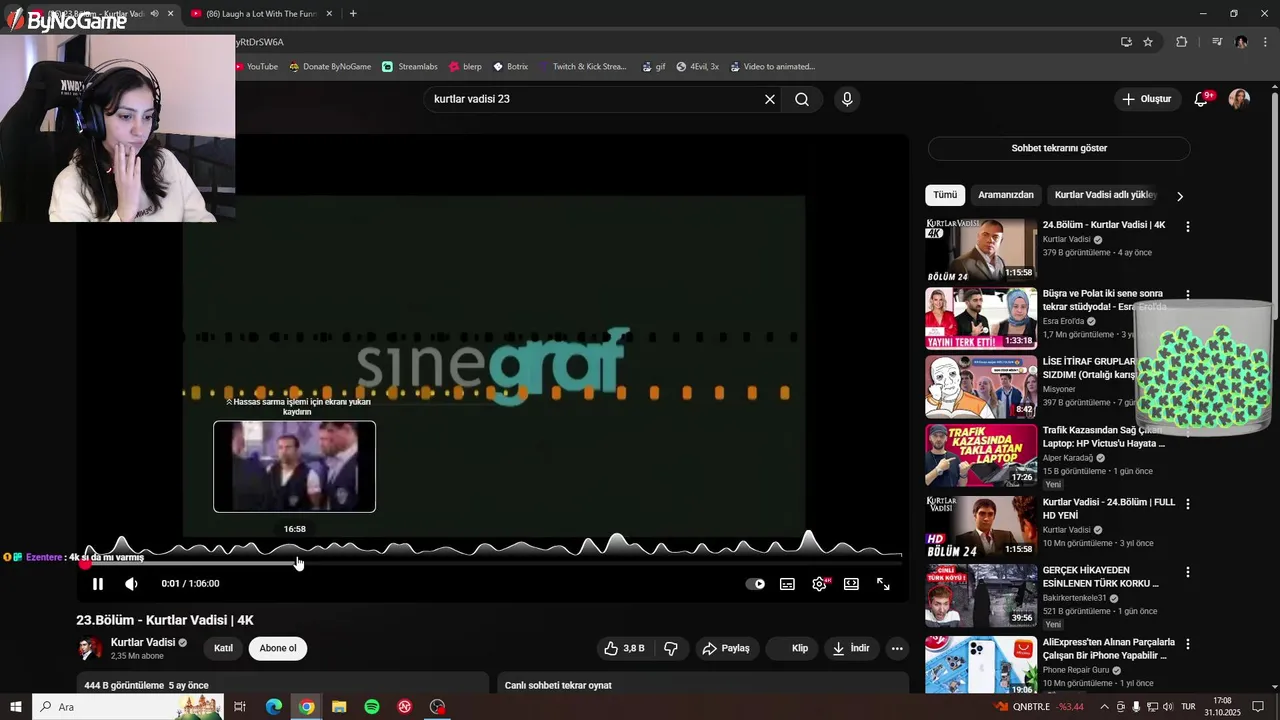Viewport: 1280px width, 720px height.
Task: Select the Tümü filter chip
Action: (945, 195)
